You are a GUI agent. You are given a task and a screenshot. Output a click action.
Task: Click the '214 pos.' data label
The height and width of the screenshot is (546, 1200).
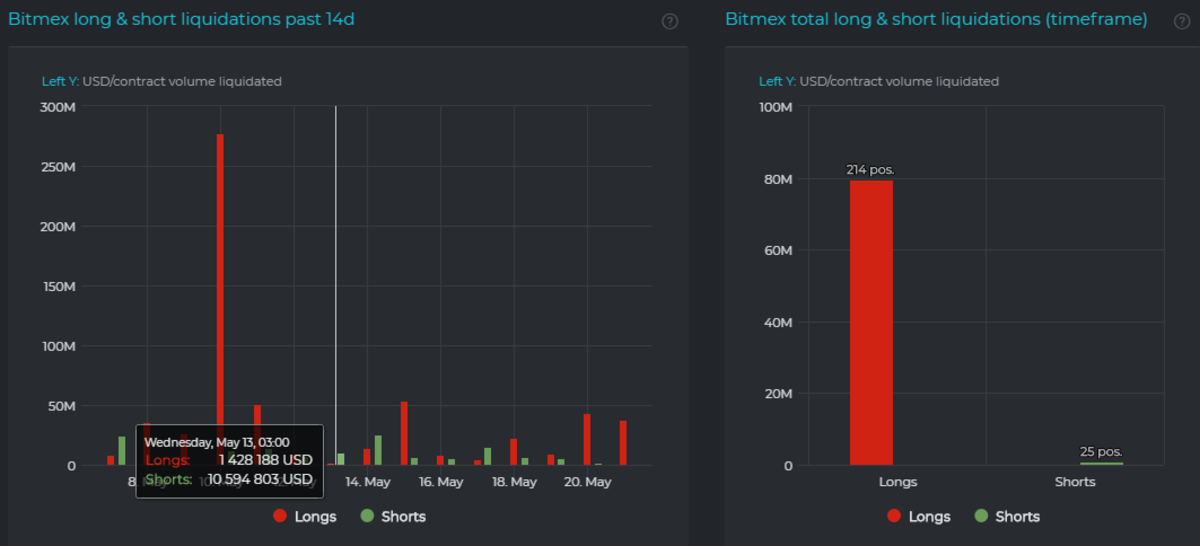point(870,170)
